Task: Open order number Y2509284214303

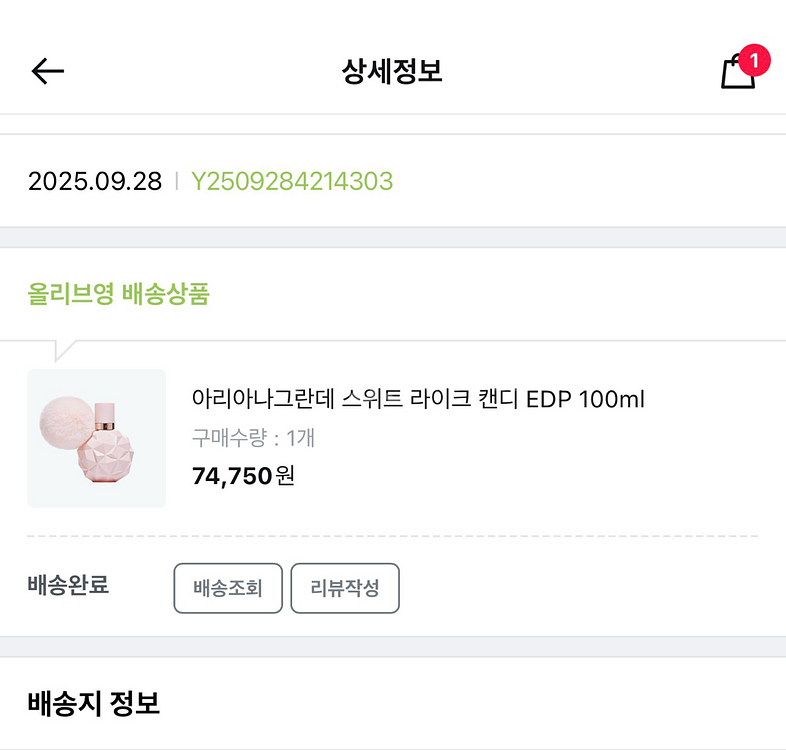Action: pyautogui.click(x=292, y=181)
